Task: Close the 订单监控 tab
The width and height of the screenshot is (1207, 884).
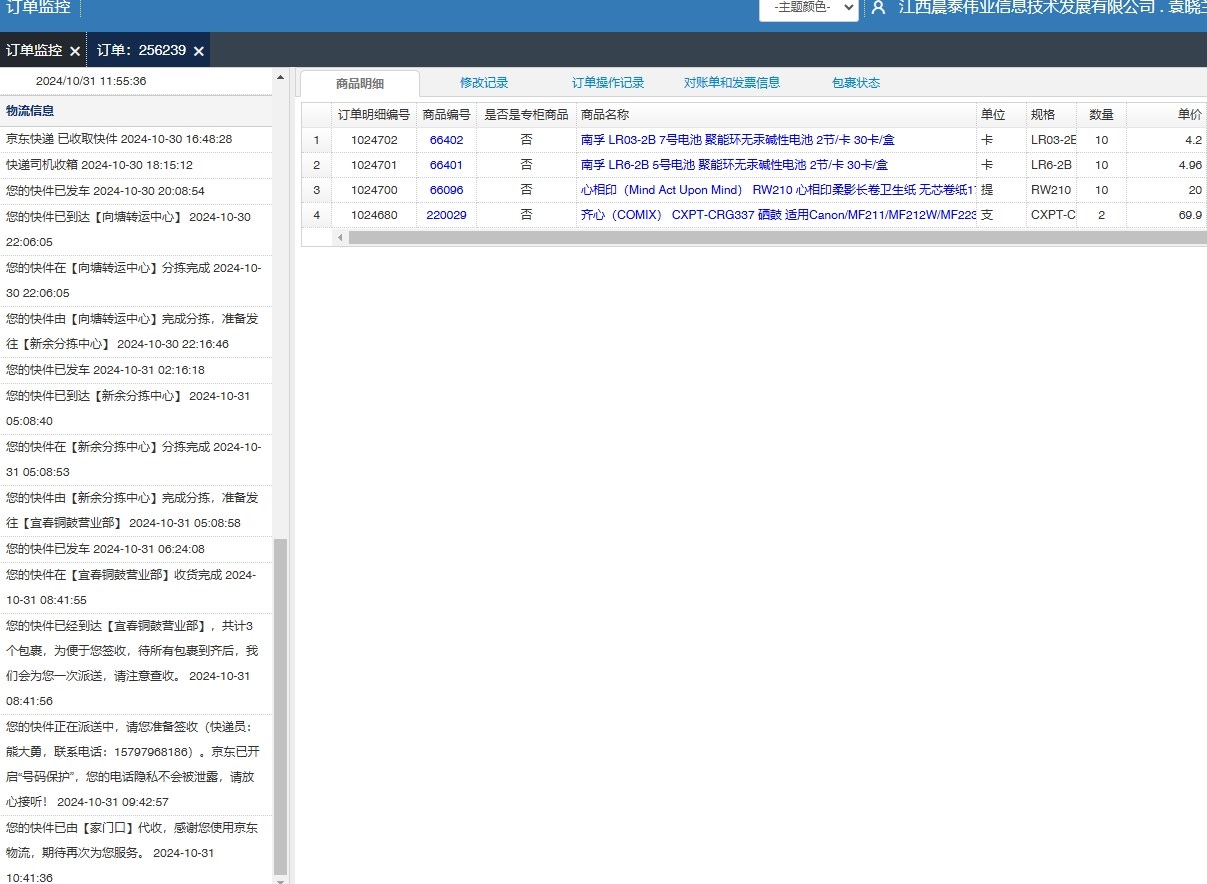Action: point(75,51)
